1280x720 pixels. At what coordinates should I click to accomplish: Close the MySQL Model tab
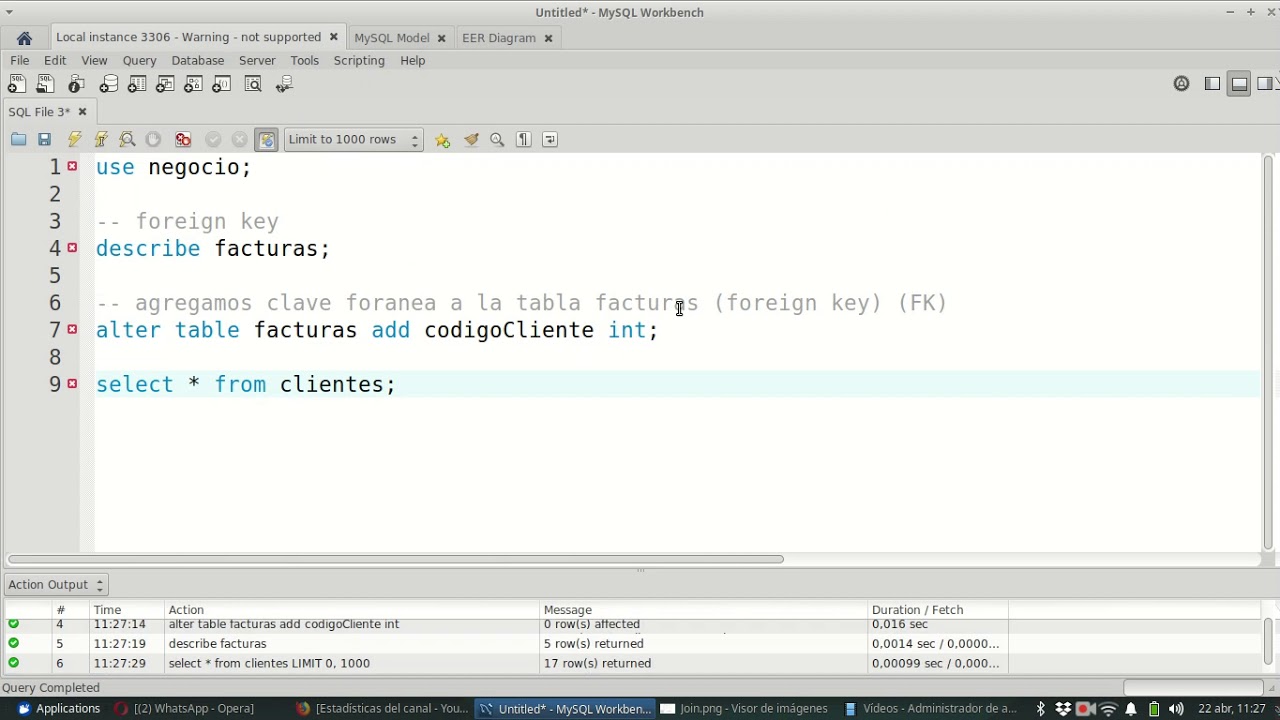(x=441, y=38)
